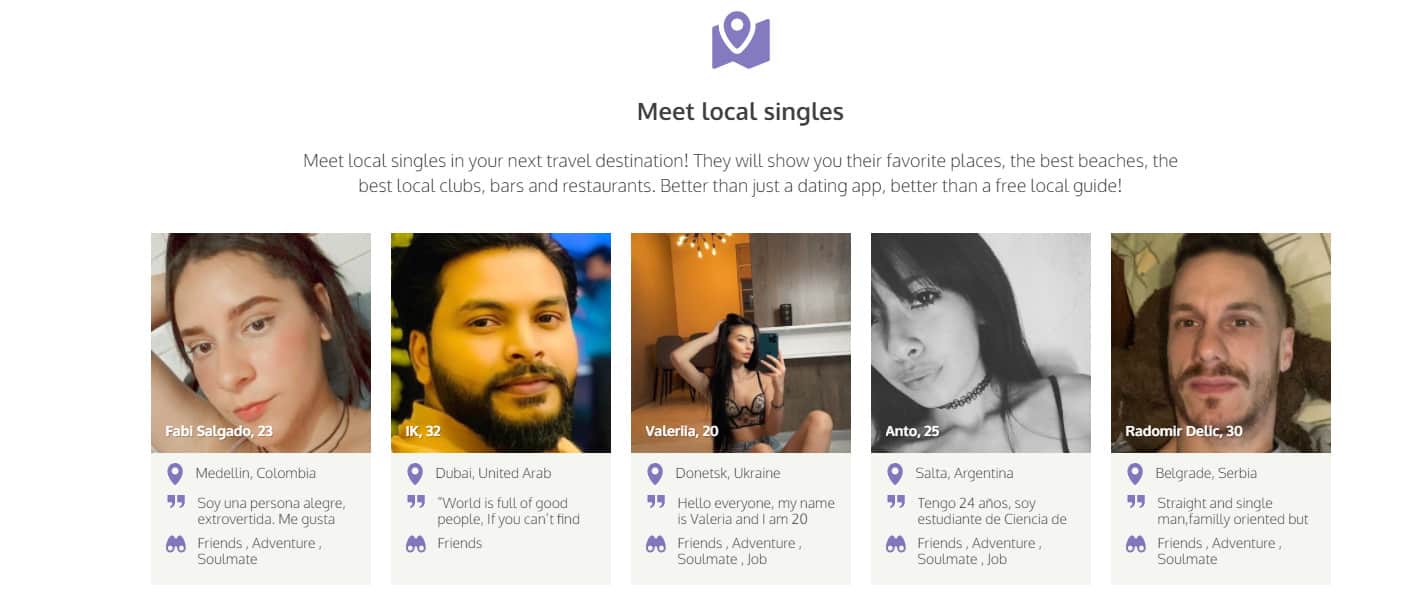Click IK's quote text about good people
Screen dimensions: 1404x597
point(508,511)
